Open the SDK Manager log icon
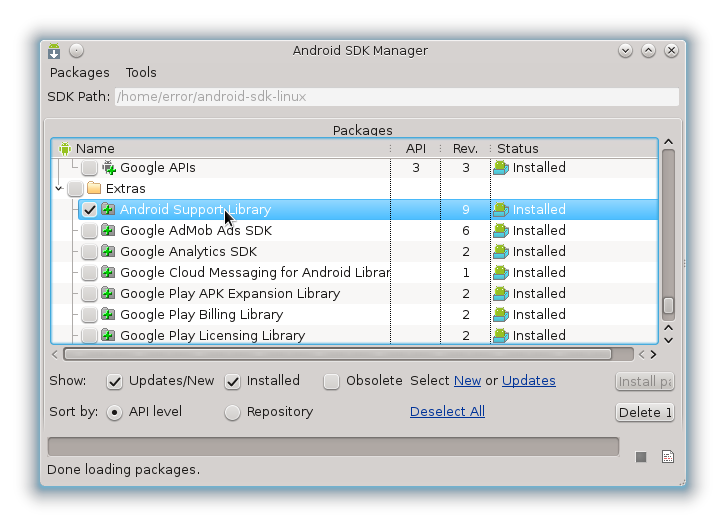 (x=668, y=457)
